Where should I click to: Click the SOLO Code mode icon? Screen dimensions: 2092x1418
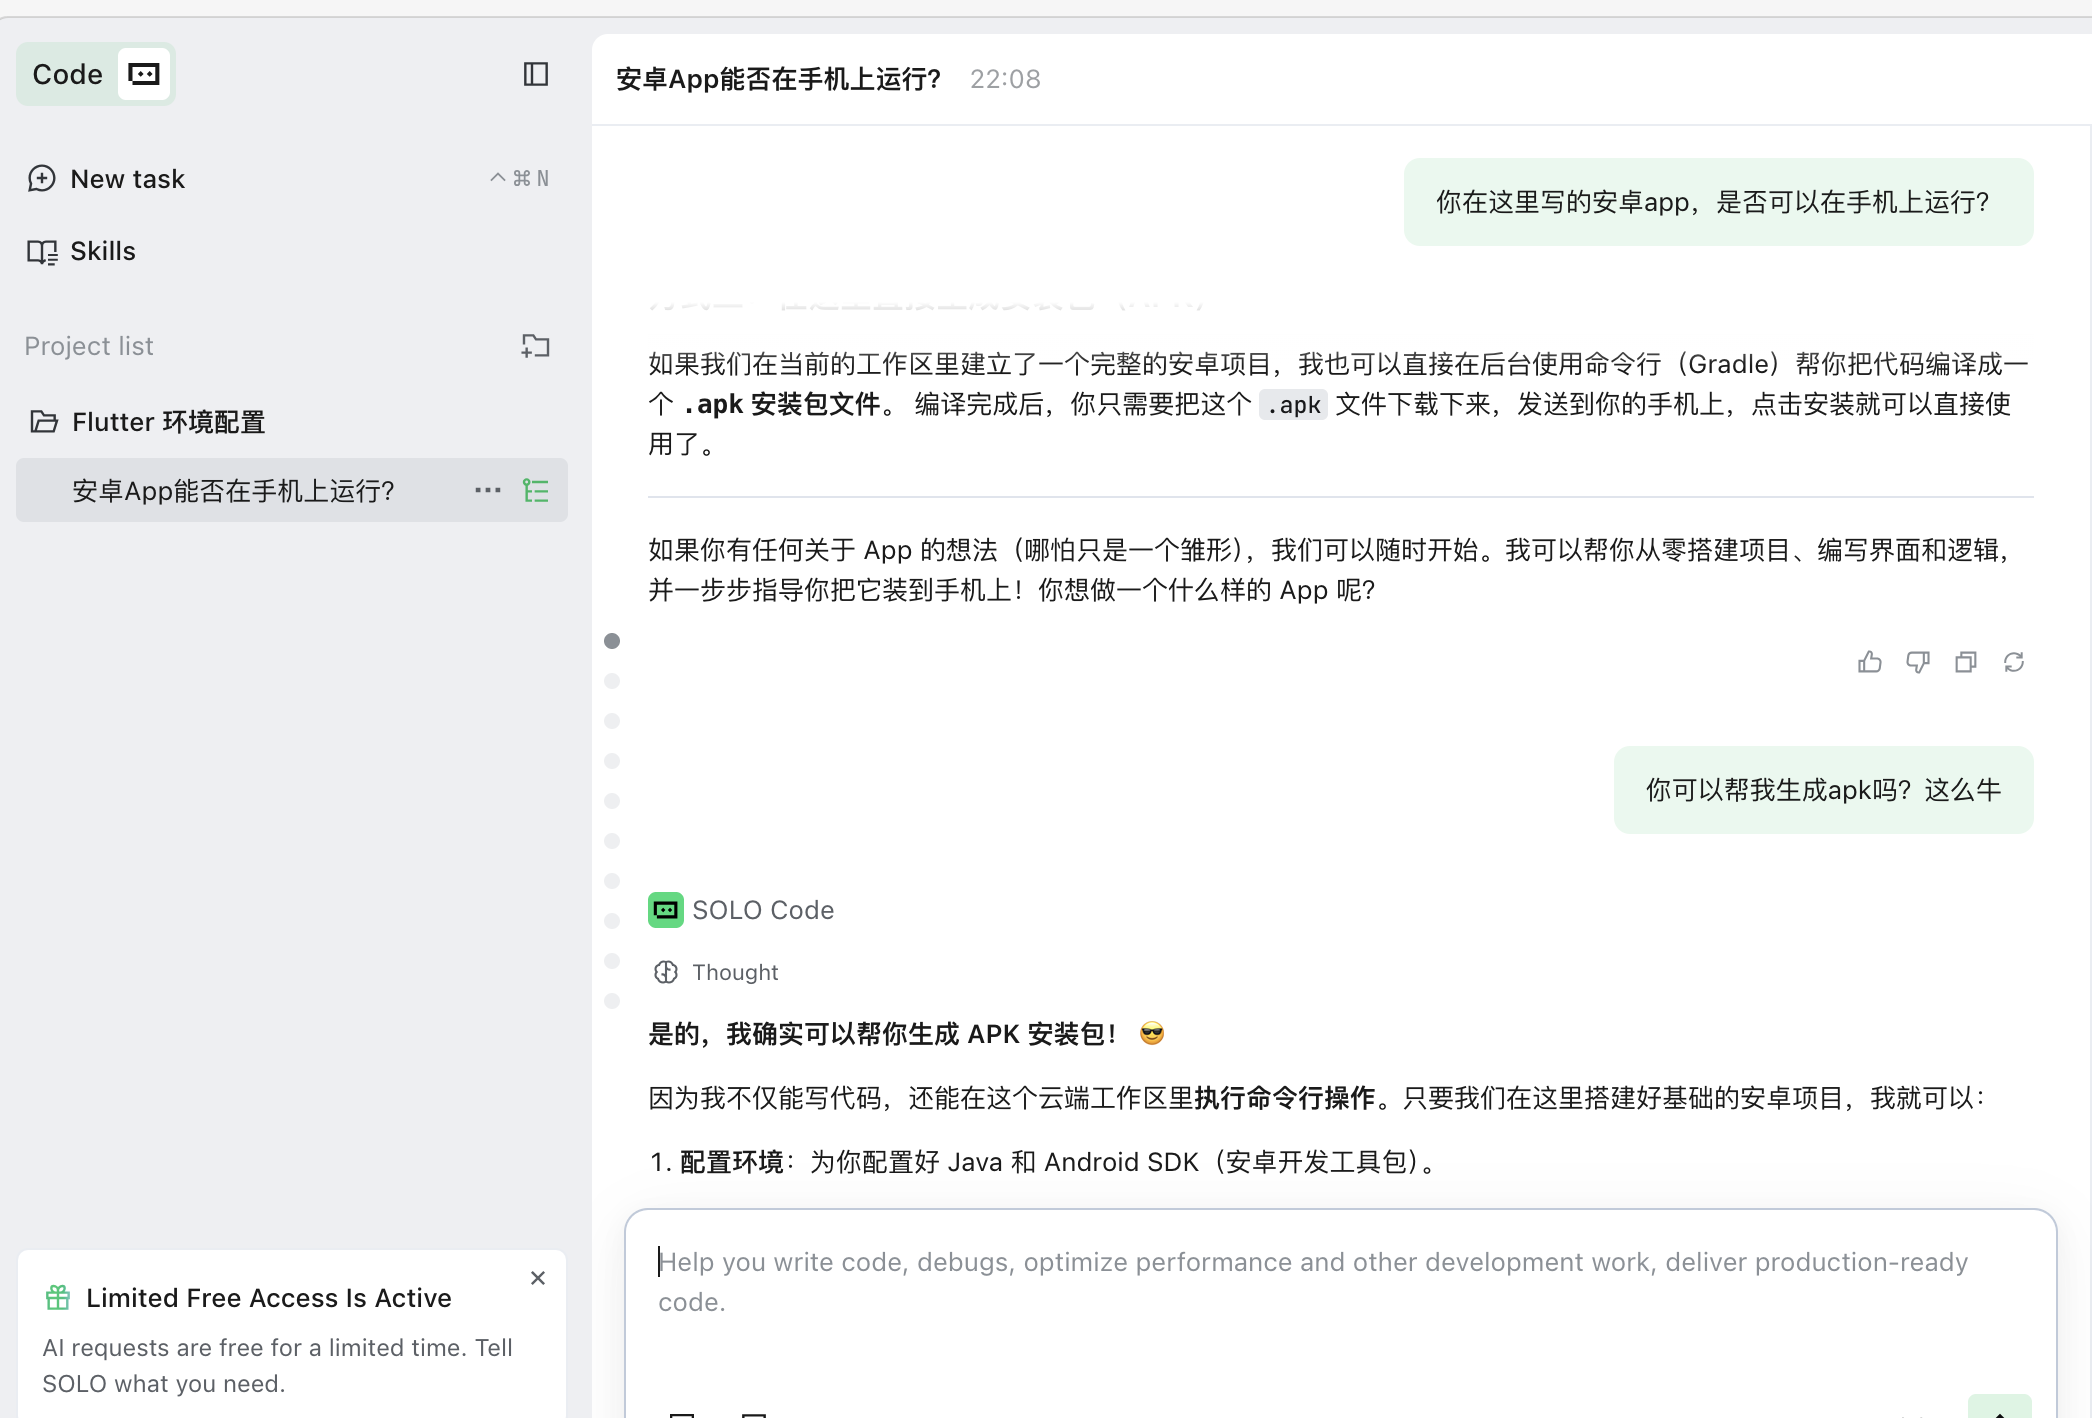click(144, 74)
